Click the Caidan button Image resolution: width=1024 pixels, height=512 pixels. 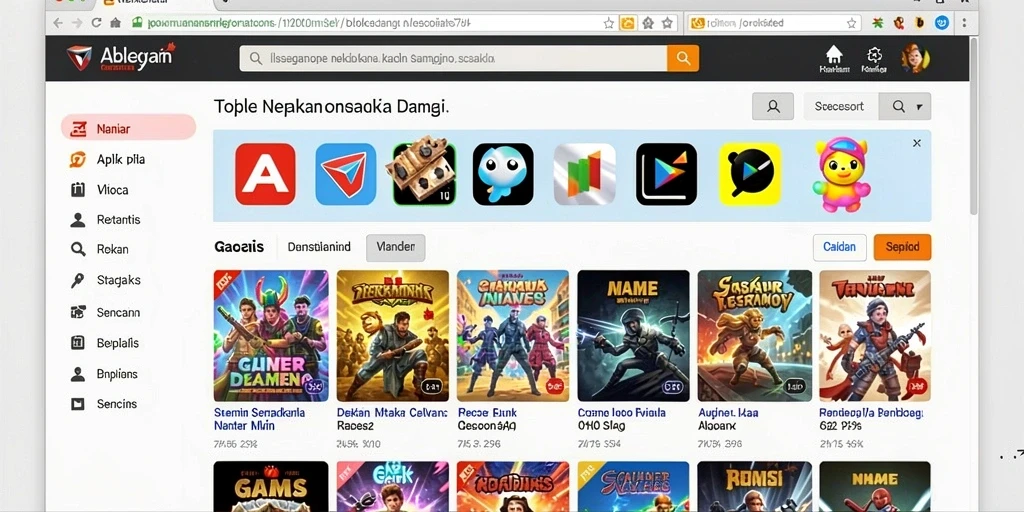(x=839, y=248)
